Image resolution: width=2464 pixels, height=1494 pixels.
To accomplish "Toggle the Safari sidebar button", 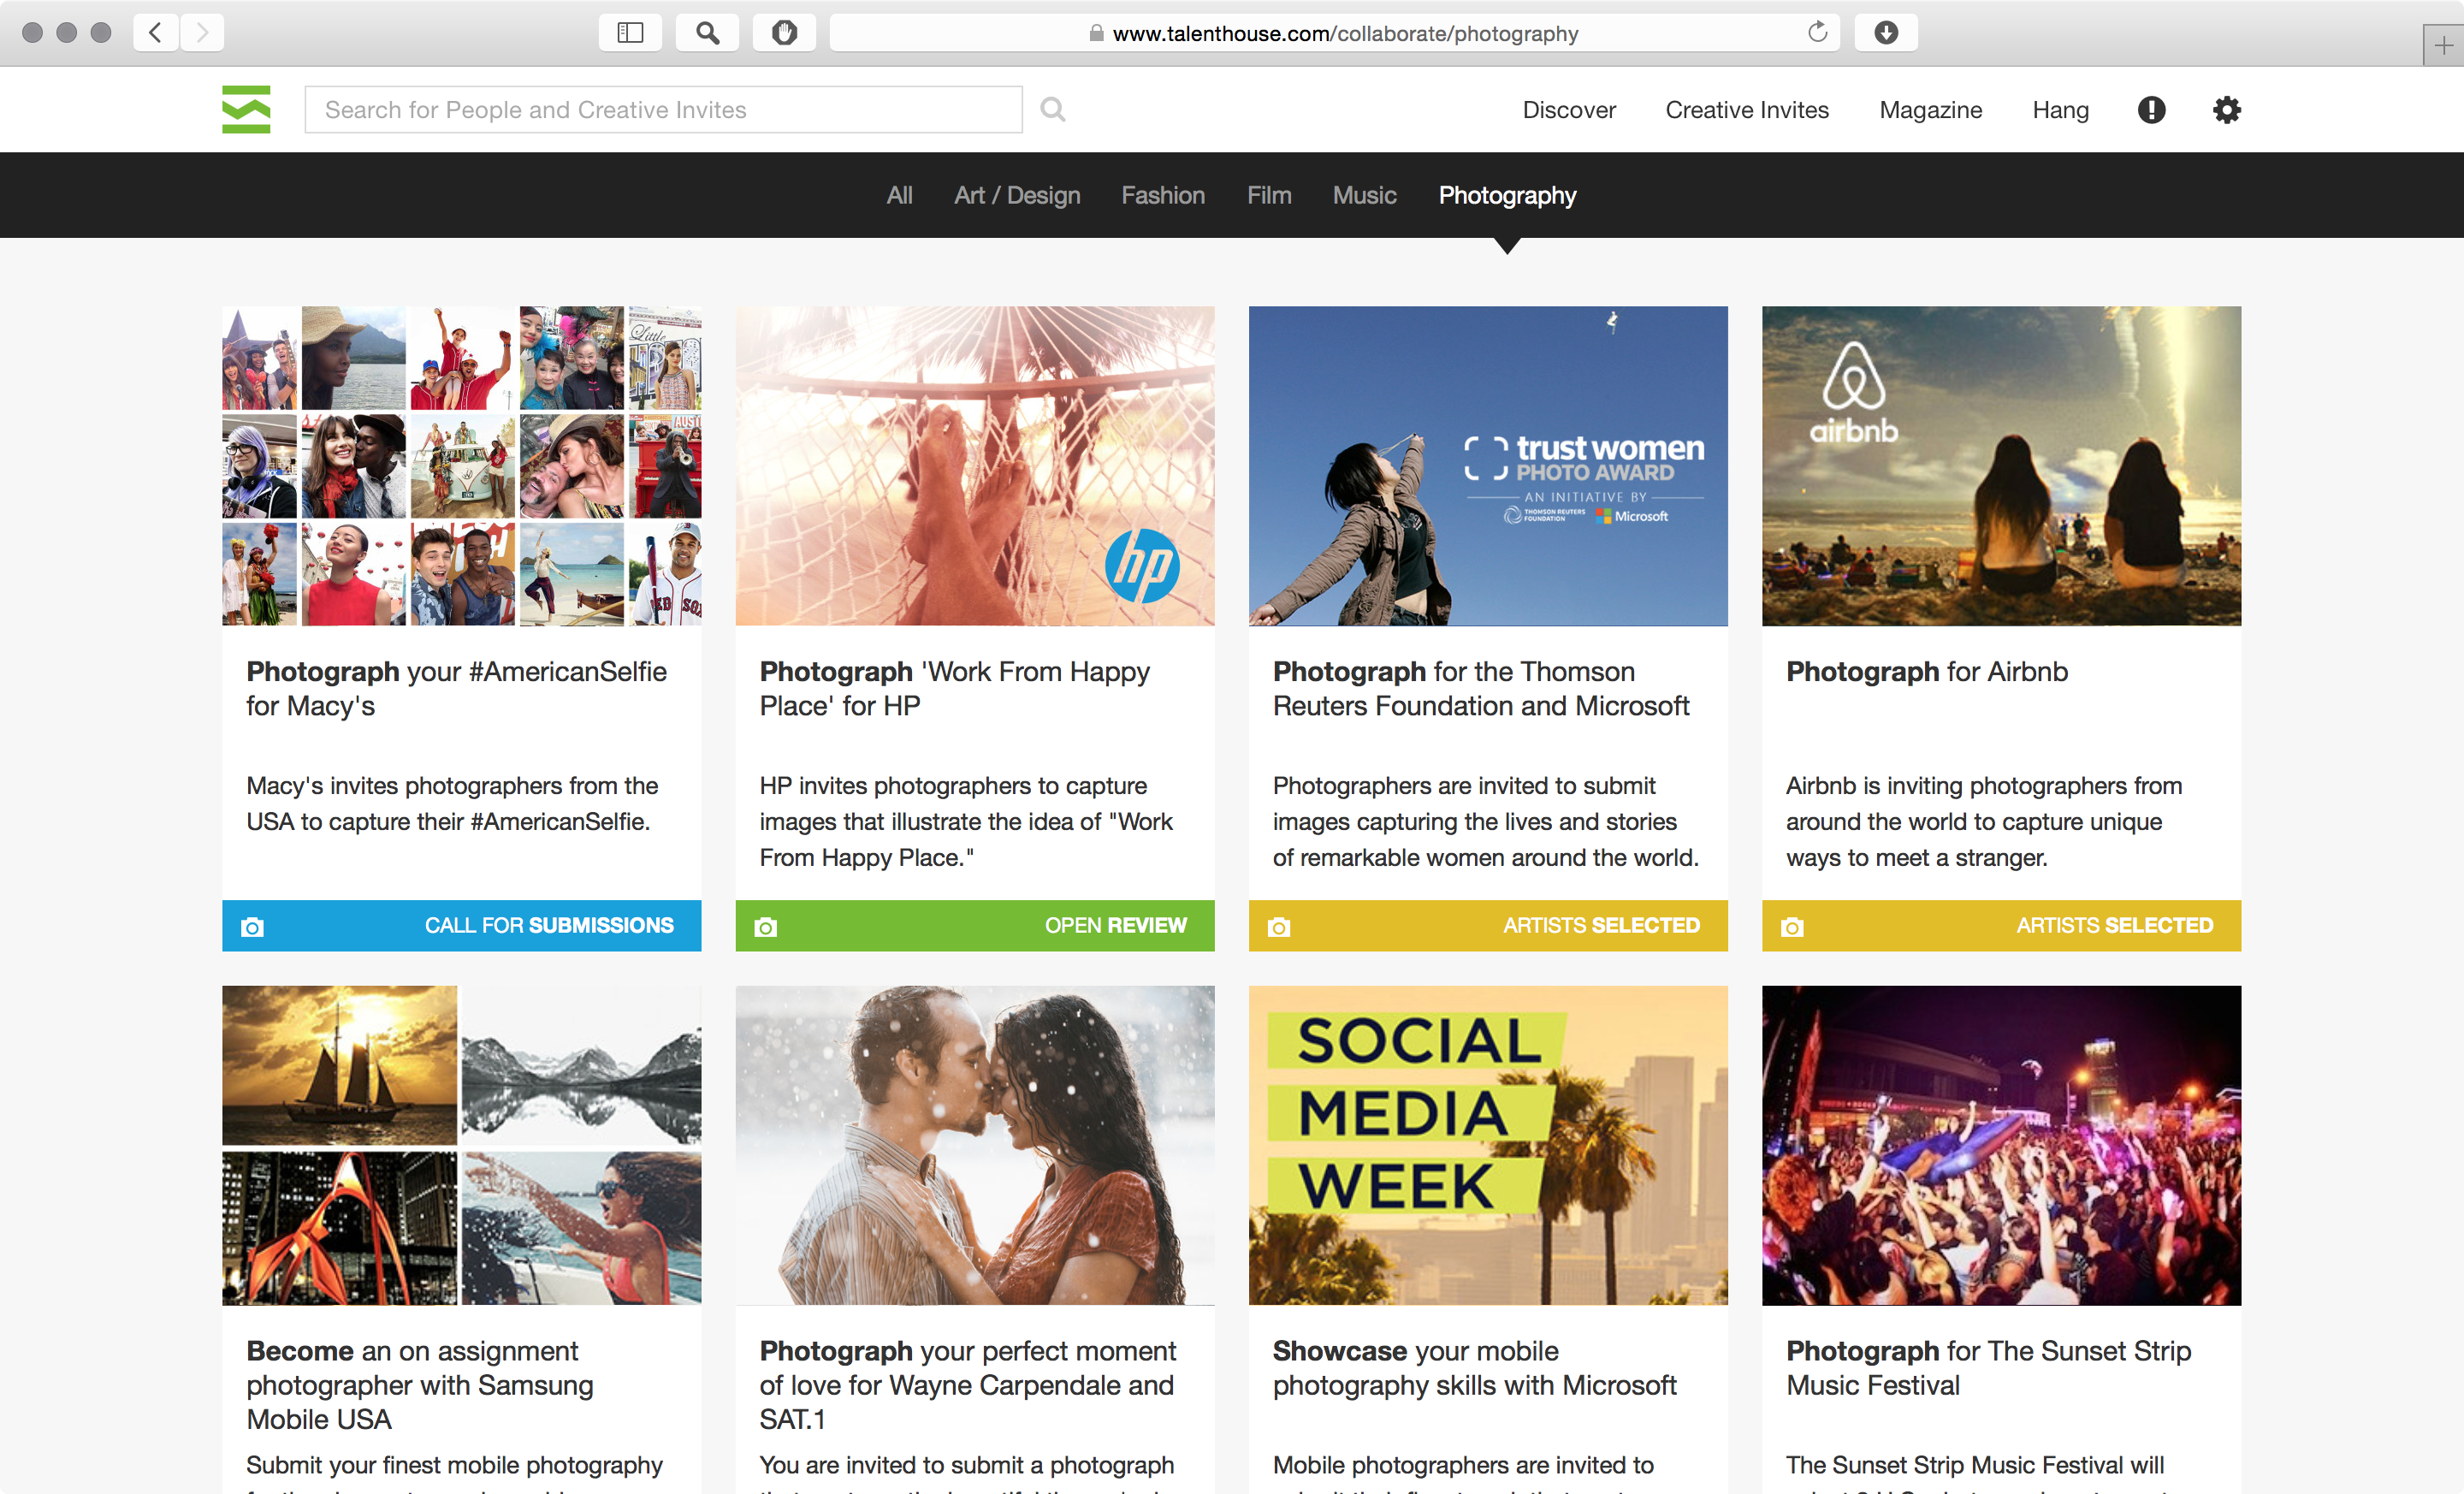I will click(630, 33).
